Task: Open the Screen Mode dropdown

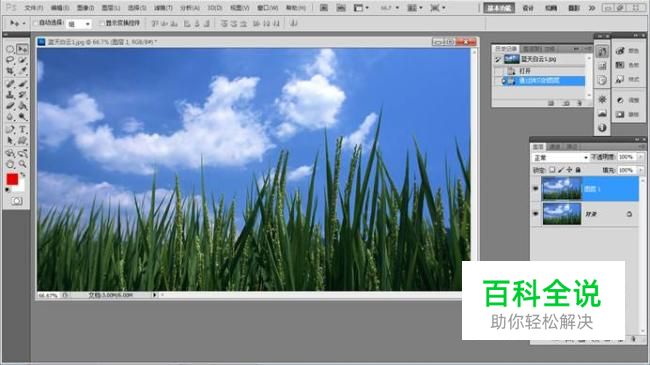Action: pyautogui.click(x=438, y=8)
